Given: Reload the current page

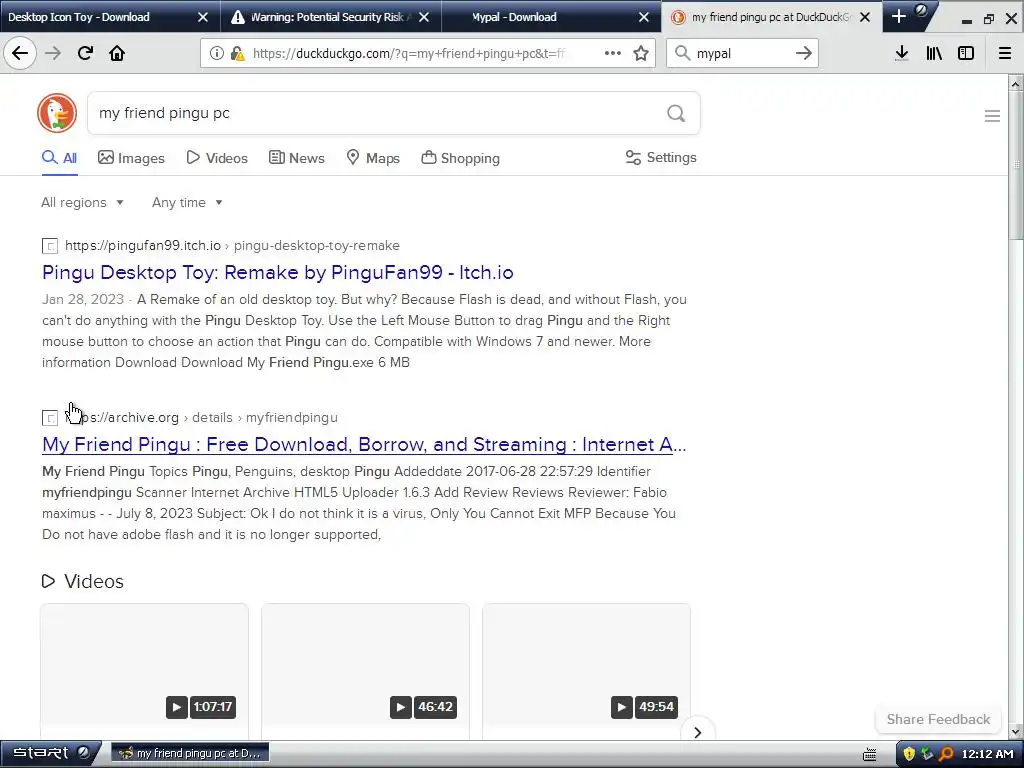Looking at the screenshot, I should [85, 53].
